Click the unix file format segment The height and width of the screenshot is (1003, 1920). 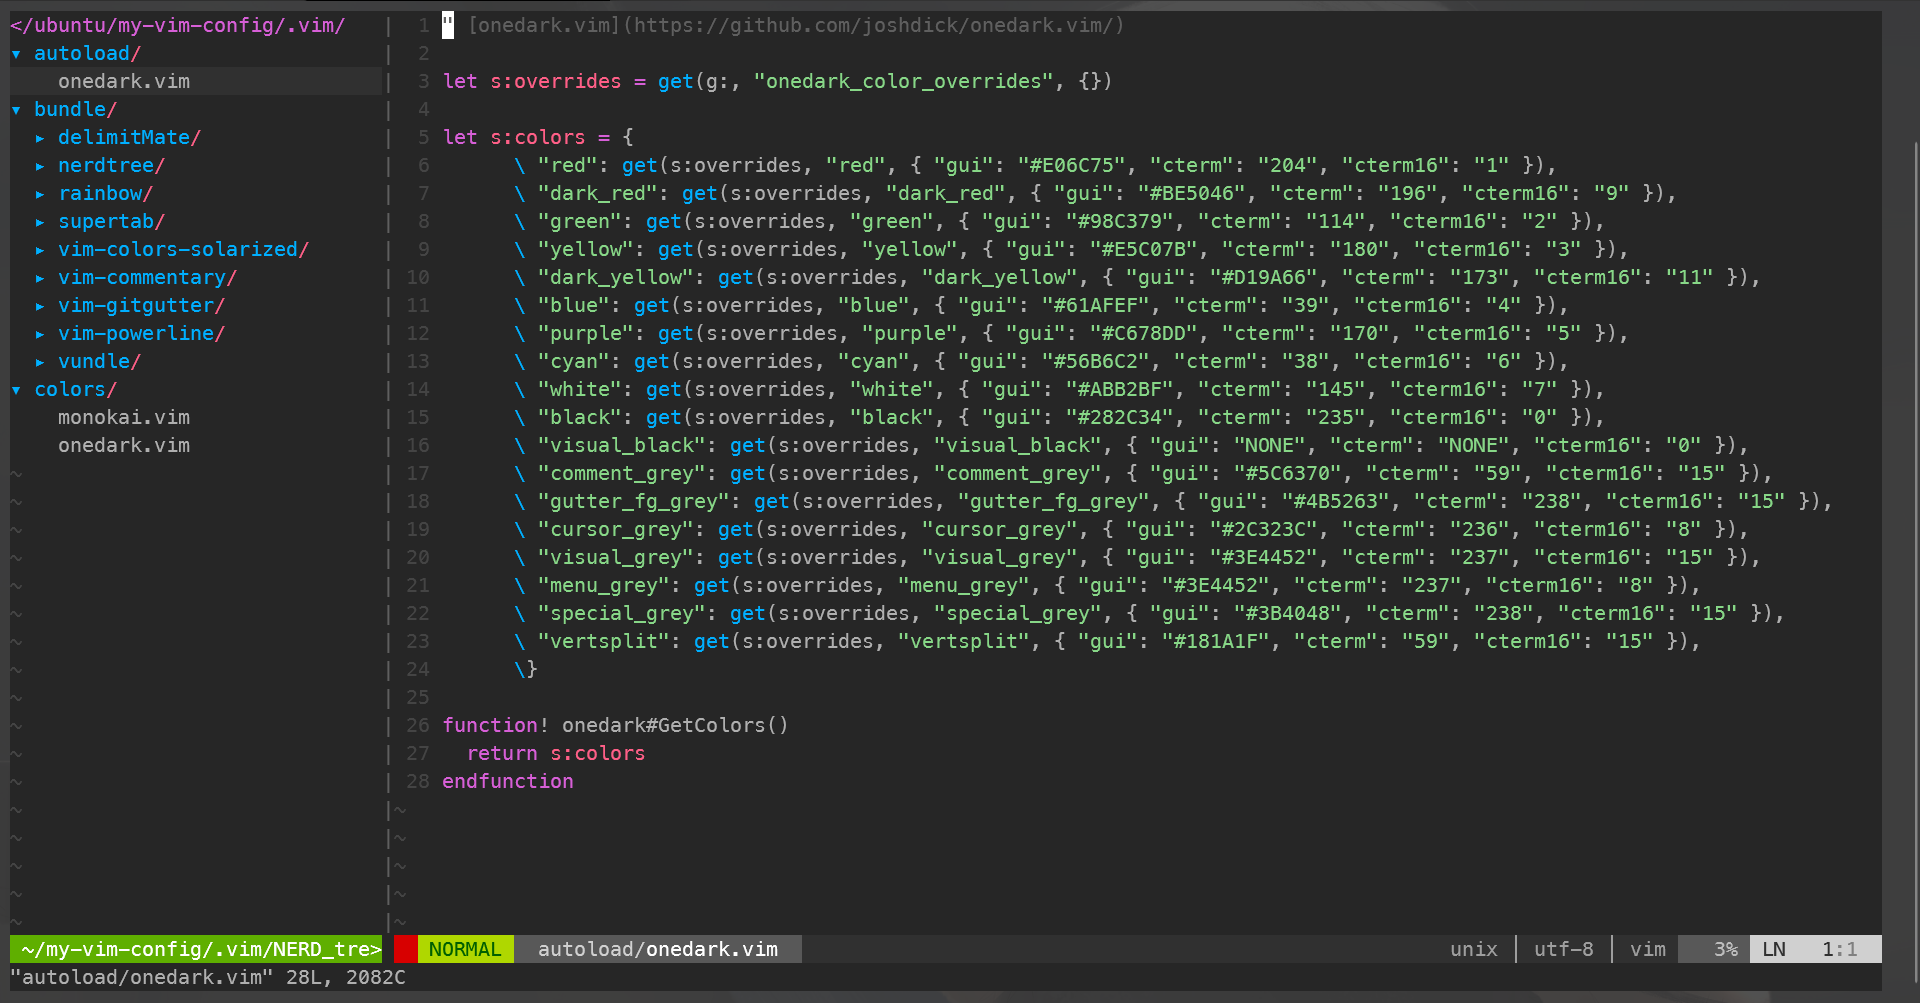pos(1473,949)
